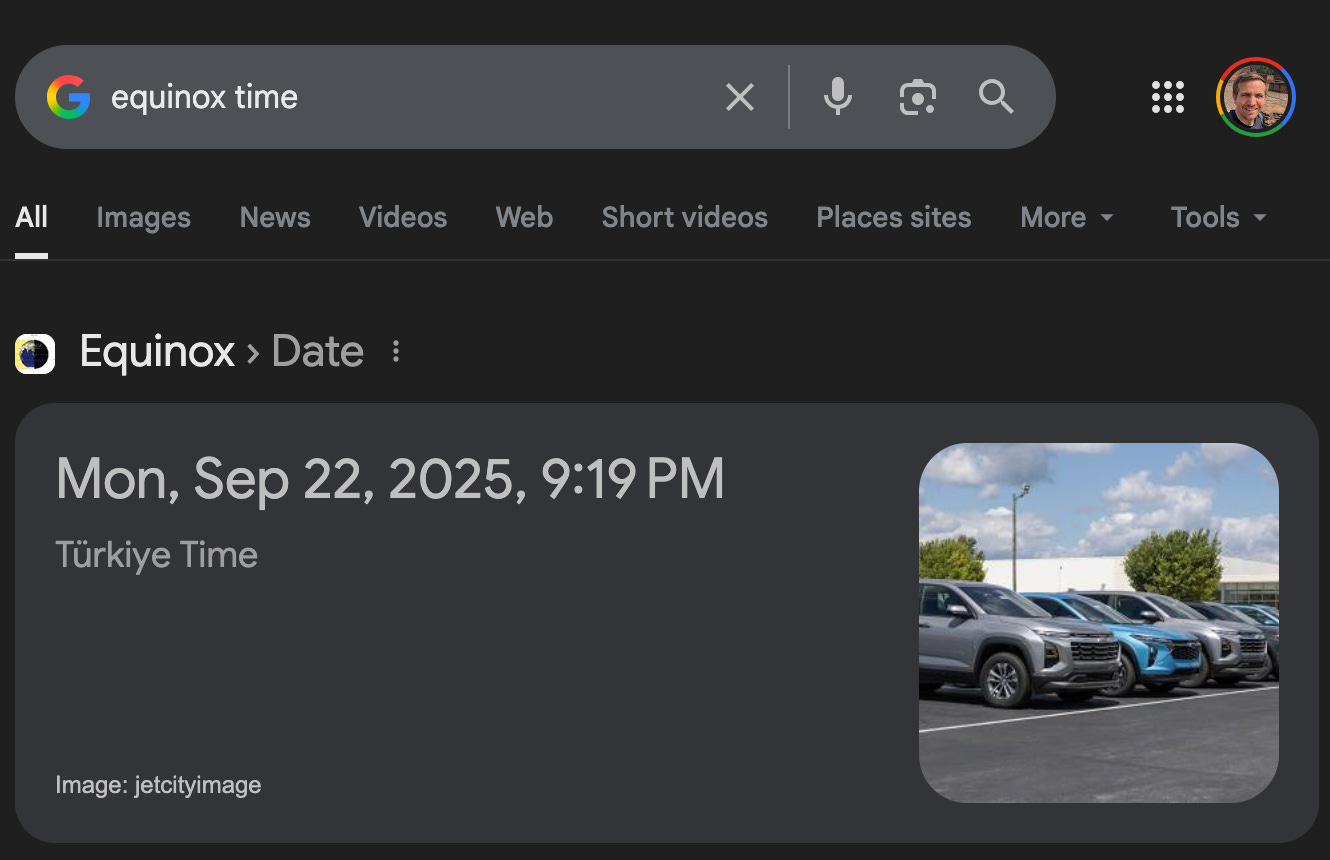The width and height of the screenshot is (1330, 860).
Task: Expand the Tools dropdown
Action: point(1219,217)
